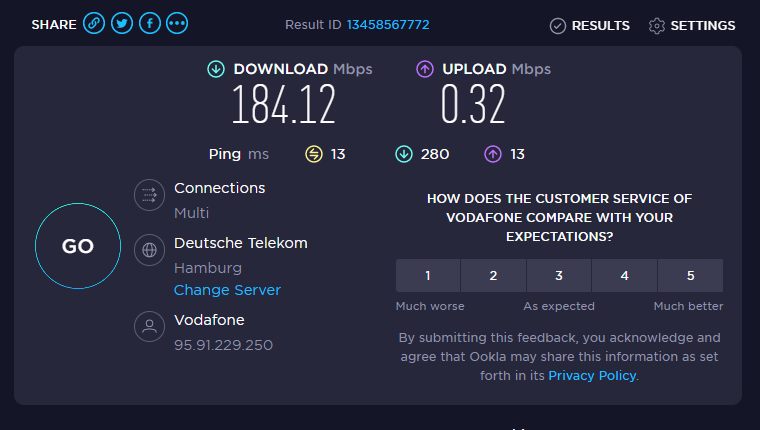Image resolution: width=760 pixels, height=430 pixels.
Task: Click the server globe icon
Action: (x=149, y=250)
